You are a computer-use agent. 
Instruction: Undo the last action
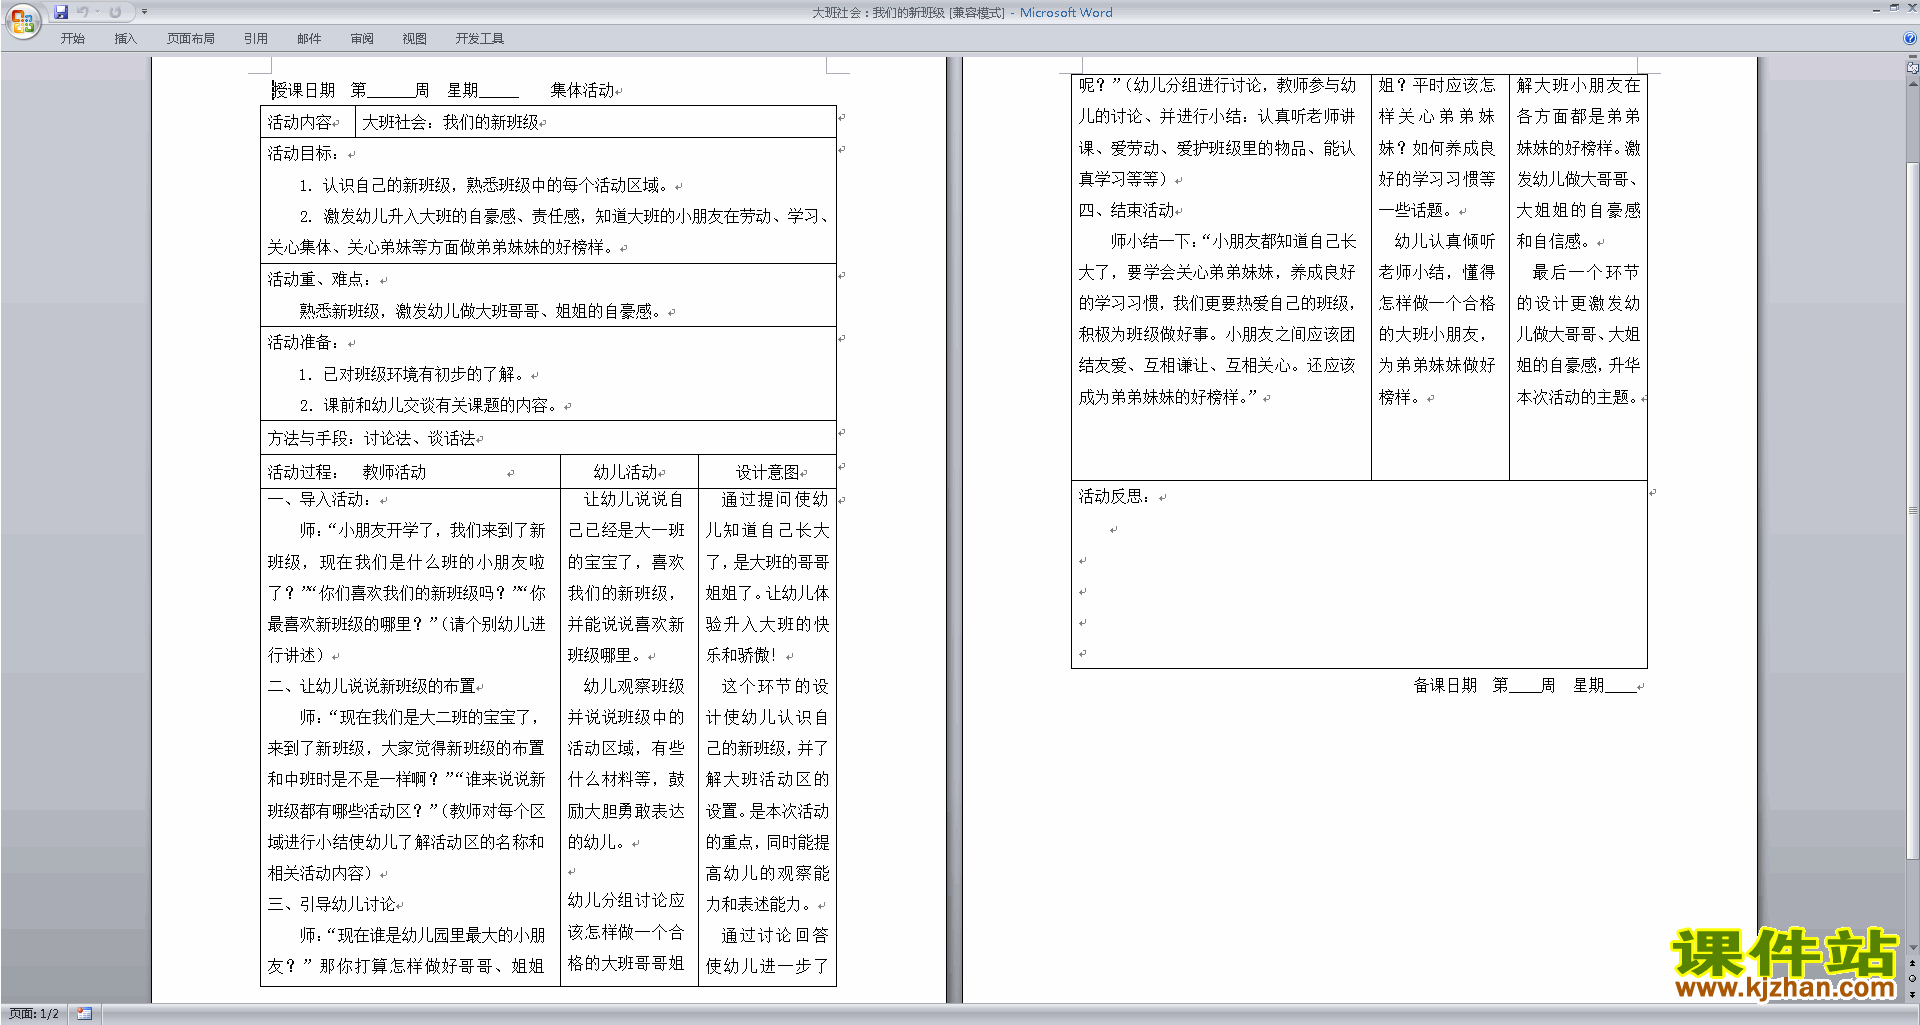pos(83,12)
